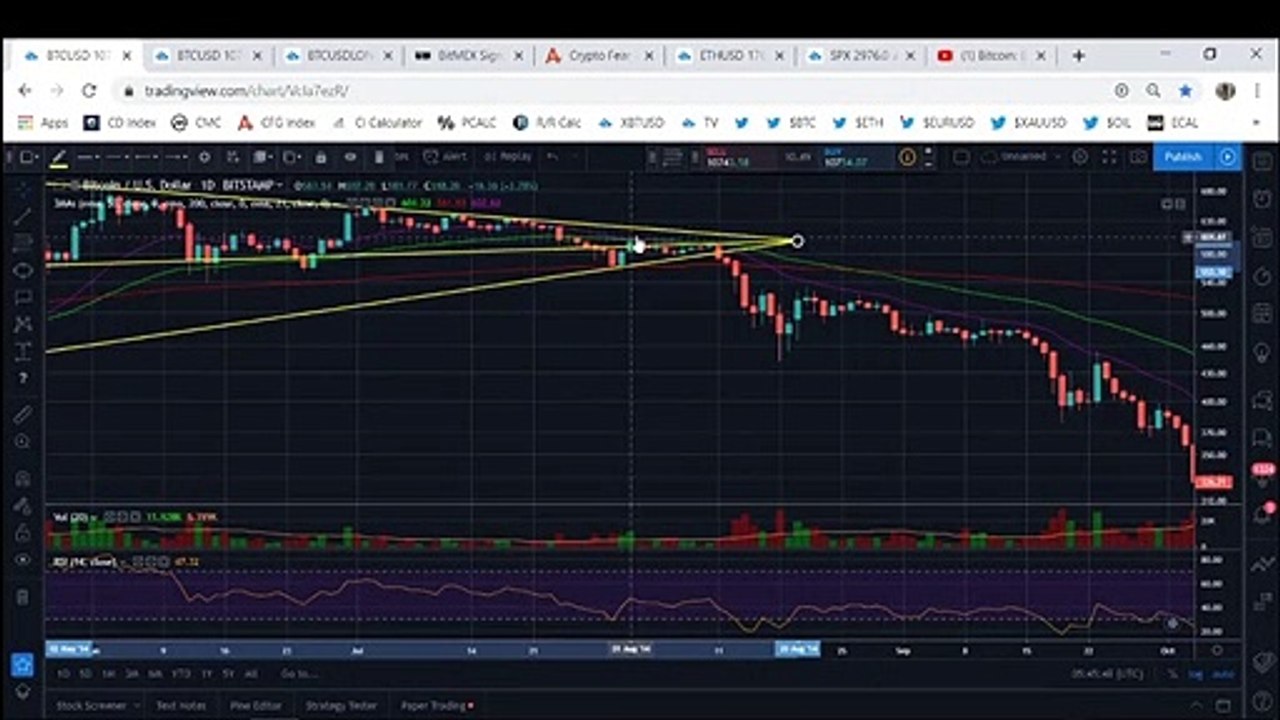This screenshot has height=720, width=1280.
Task: Open the R/R Calc bookmark
Action: coord(547,123)
